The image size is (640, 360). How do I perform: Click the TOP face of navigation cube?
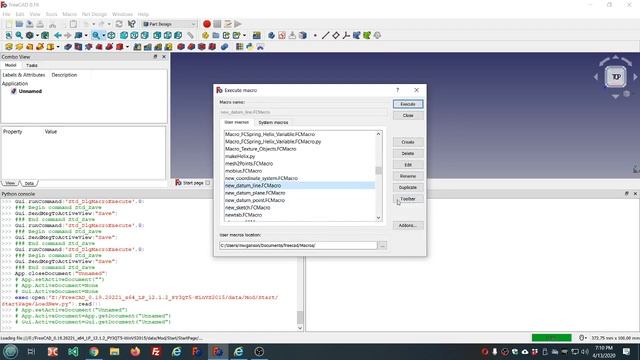[616, 76]
